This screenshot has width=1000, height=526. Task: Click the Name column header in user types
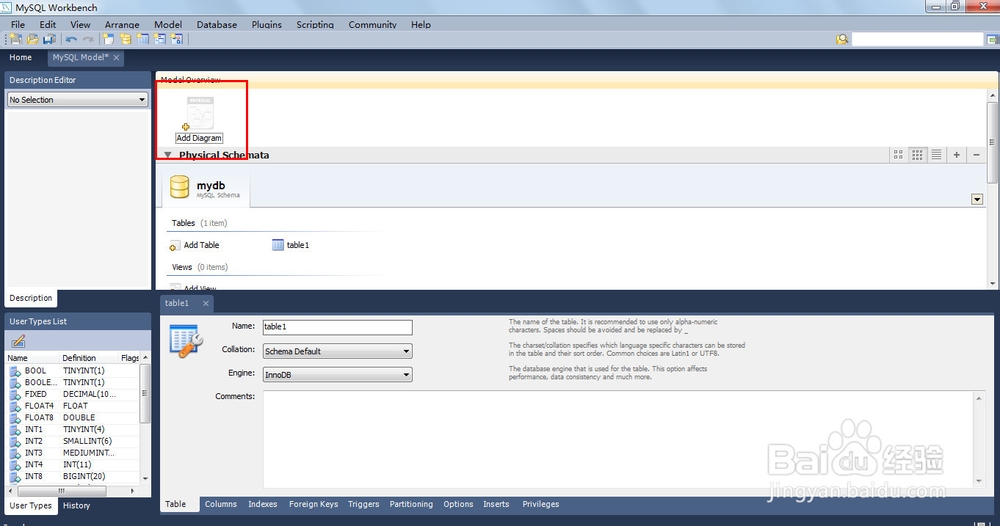33,358
